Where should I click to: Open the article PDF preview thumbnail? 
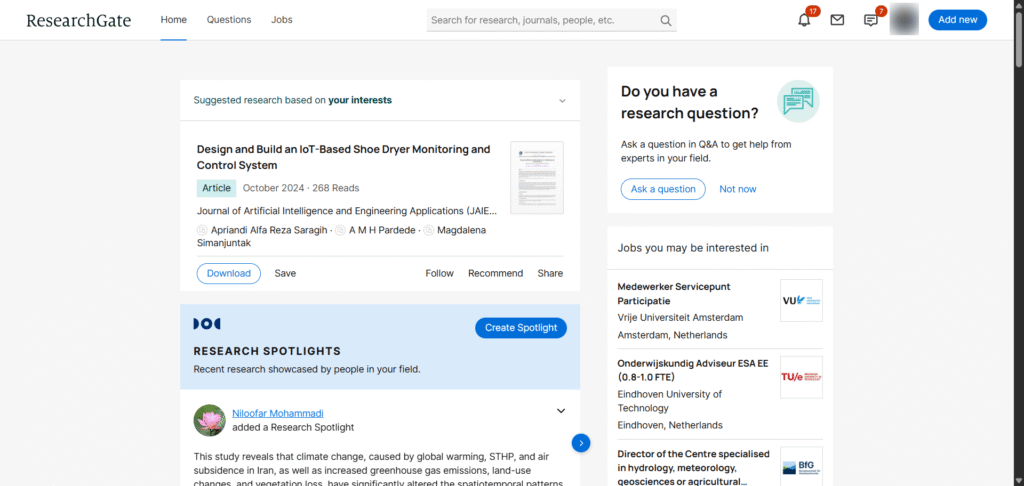[x=537, y=178]
